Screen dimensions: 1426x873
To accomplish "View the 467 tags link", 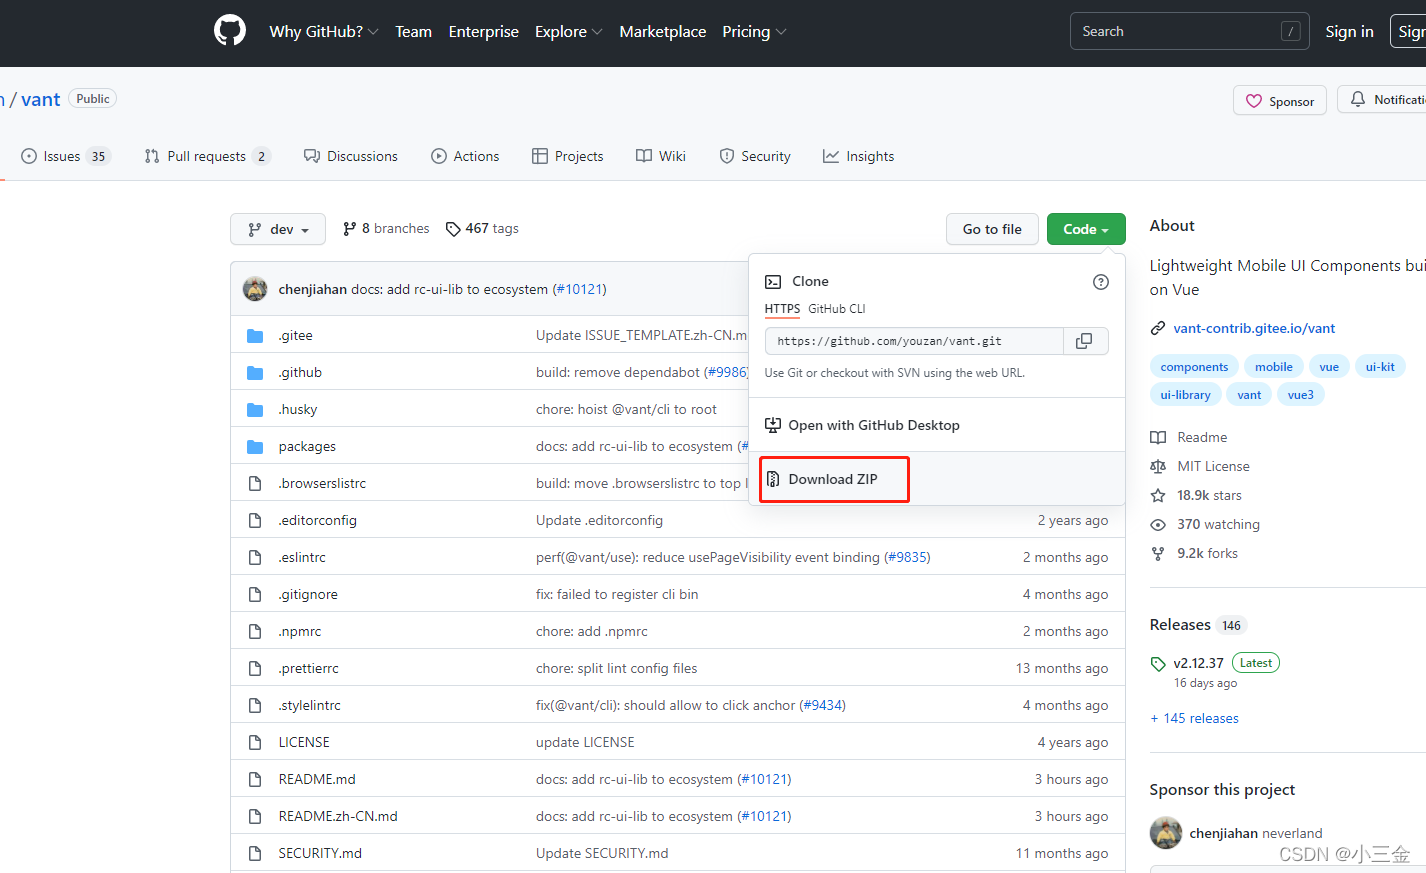I will point(482,229).
